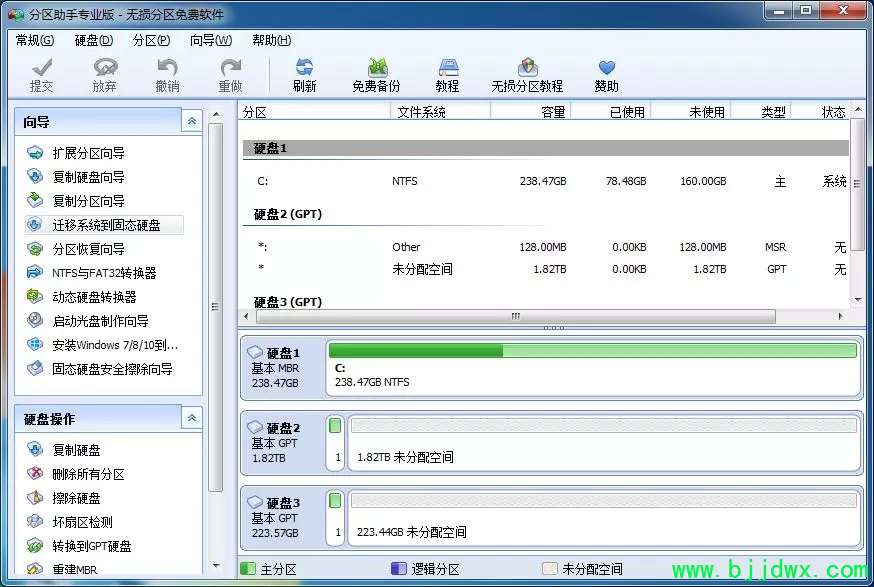Select 硬盘3 基本 GPT disk label
Viewport: 874px width, 587px height.
click(283, 517)
